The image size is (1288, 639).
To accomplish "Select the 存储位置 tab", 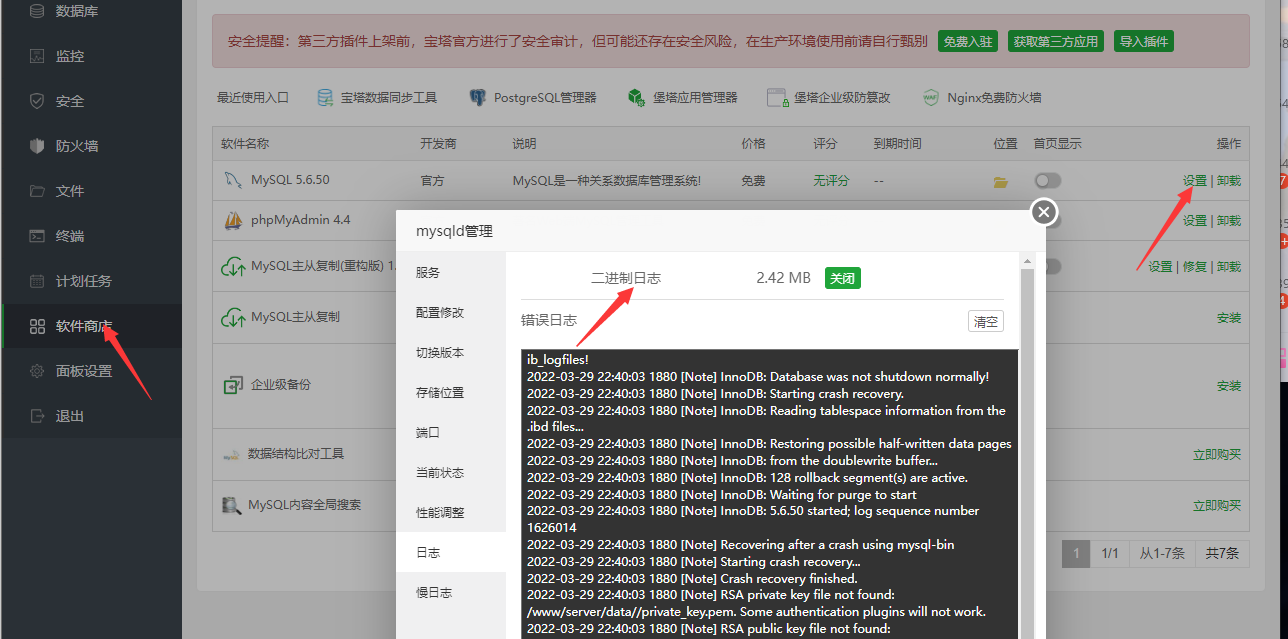I will pos(451,392).
